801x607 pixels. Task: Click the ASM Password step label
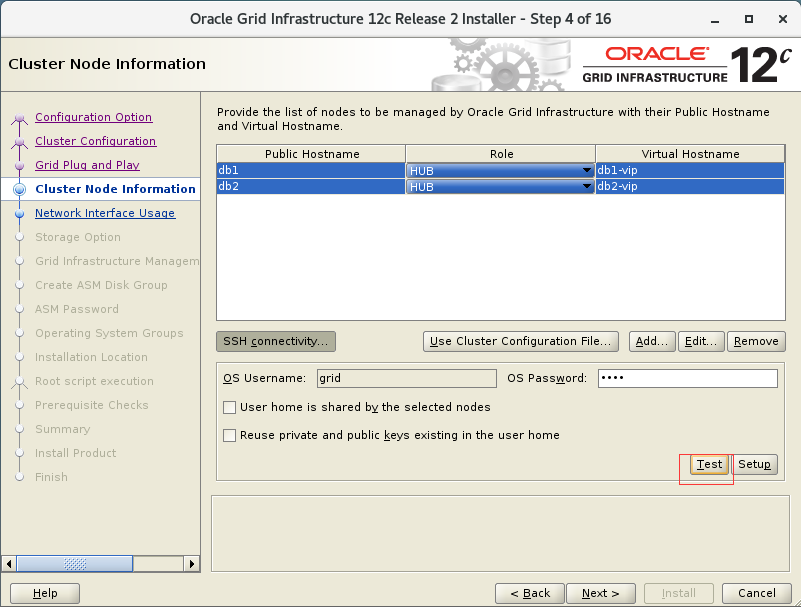point(77,309)
